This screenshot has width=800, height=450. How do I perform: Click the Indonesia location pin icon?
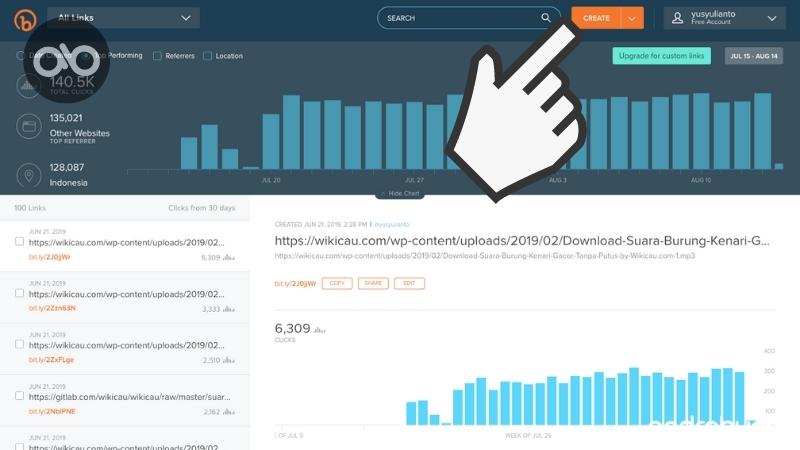pyautogui.click(x=29, y=176)
